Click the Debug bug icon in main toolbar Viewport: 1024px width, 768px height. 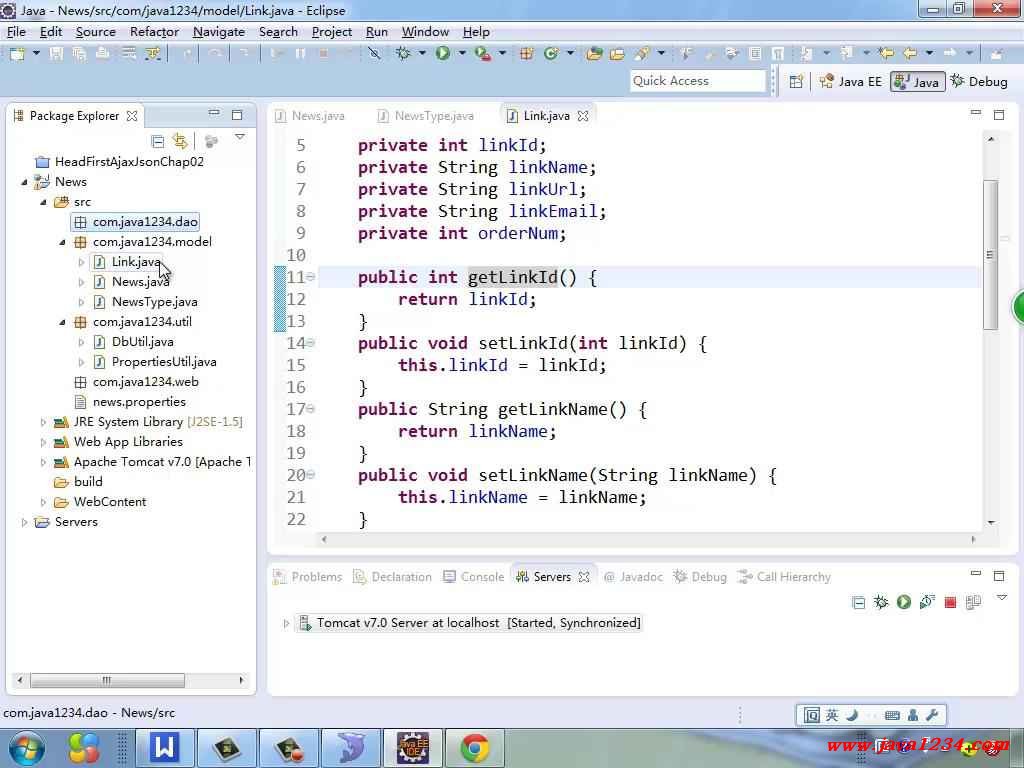(x=404, y=54)
